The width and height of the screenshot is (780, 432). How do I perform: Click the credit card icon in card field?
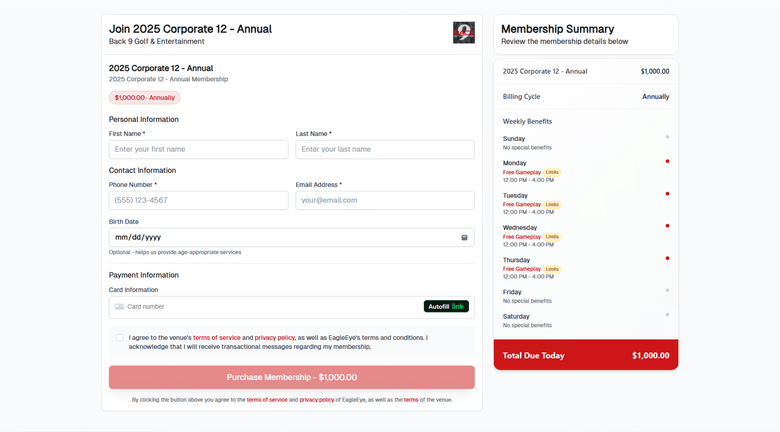click(x=120, y=307)
